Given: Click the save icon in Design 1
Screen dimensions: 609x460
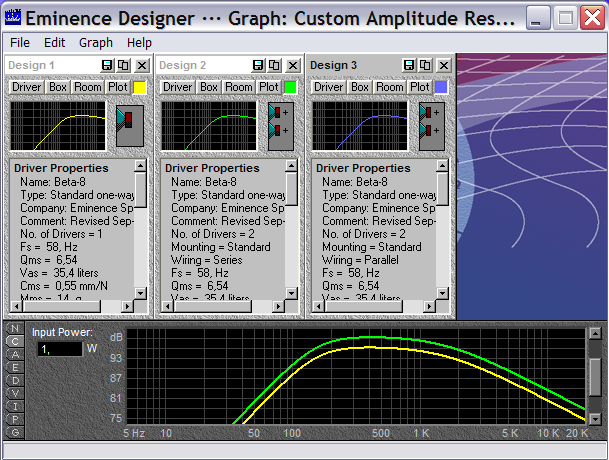Looking at the screenshot, I should pos(107,65).
